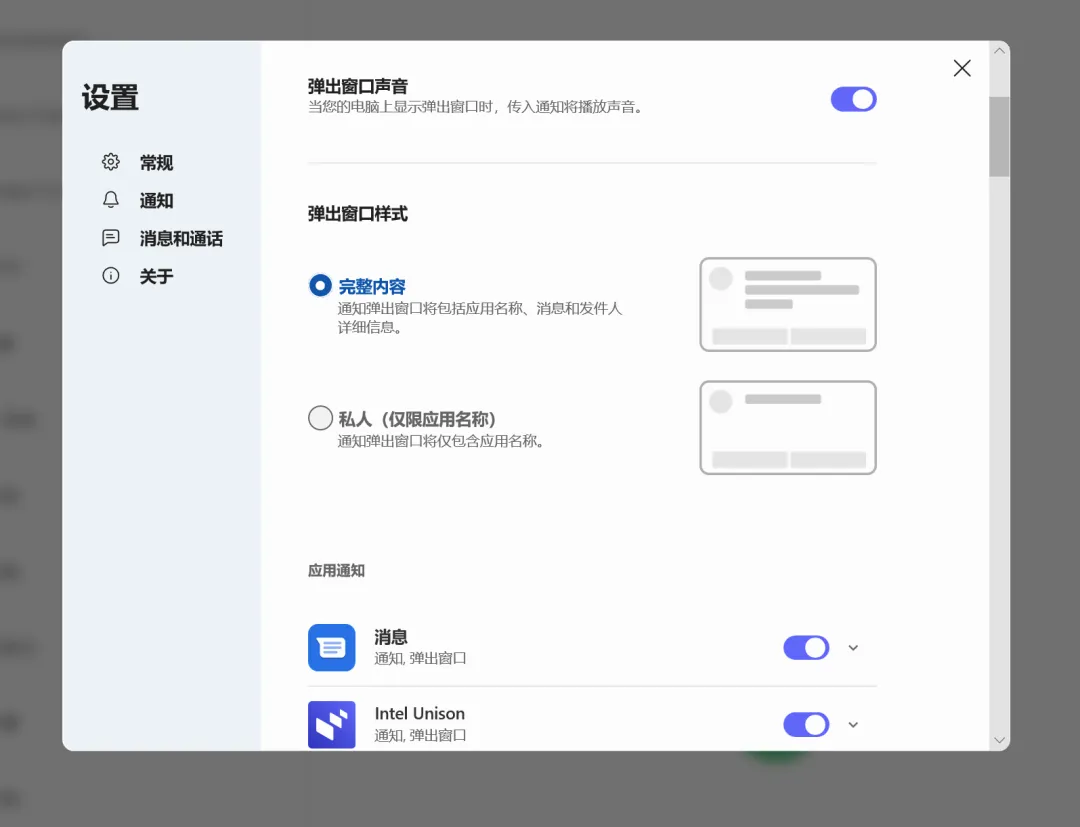Turn off the 弹出窗口声音 switch
Viewport: 1080px width, 827px height.
click(x=853, y=99)
